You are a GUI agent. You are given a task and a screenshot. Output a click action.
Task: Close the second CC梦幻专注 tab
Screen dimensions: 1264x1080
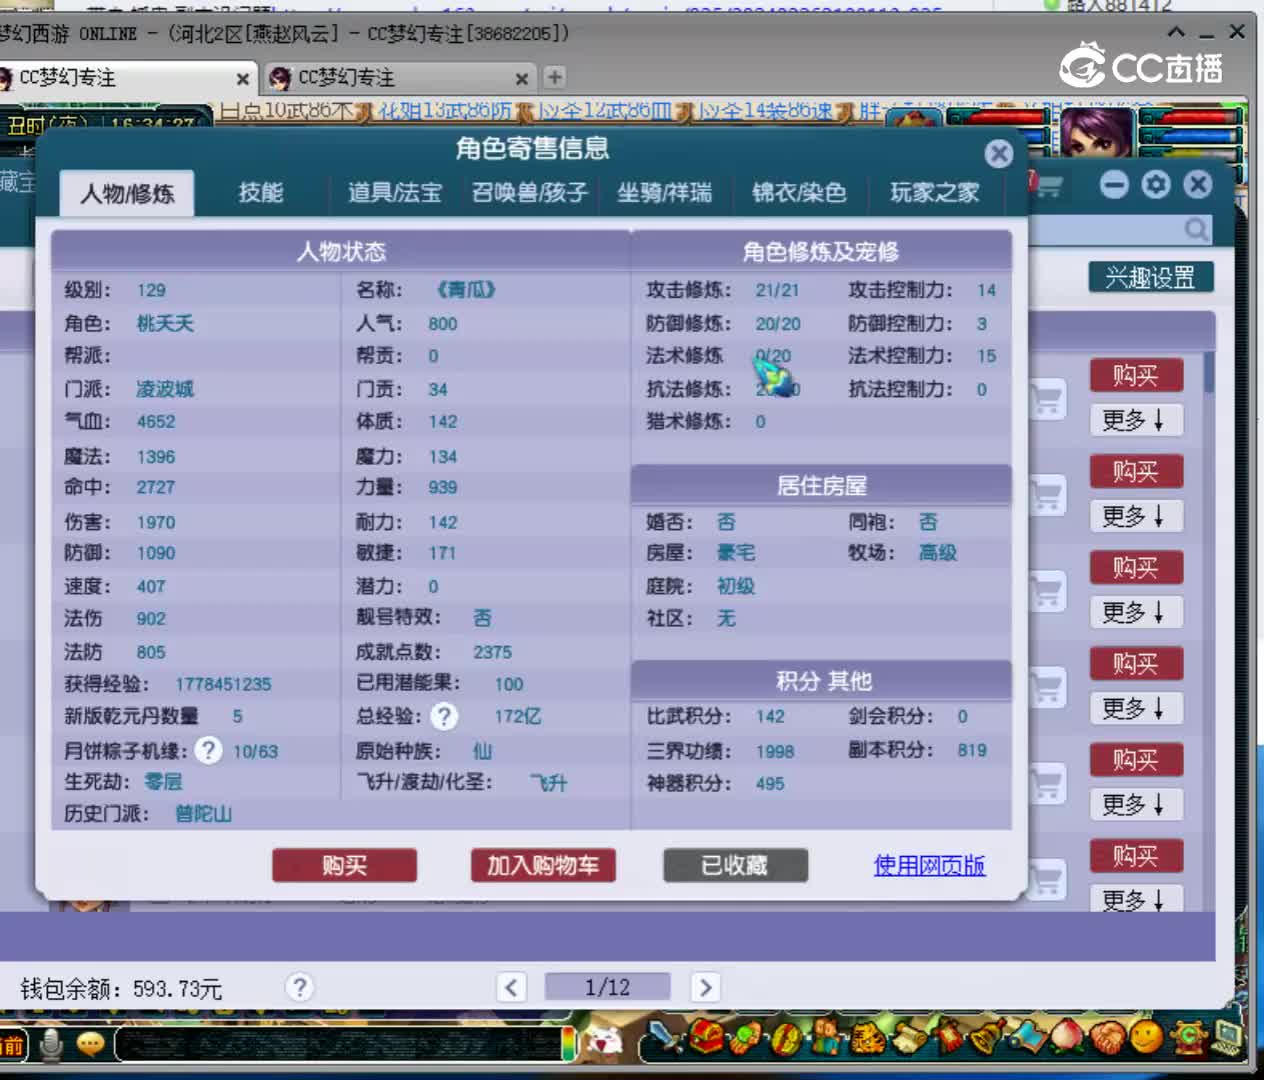coord(522,78)
